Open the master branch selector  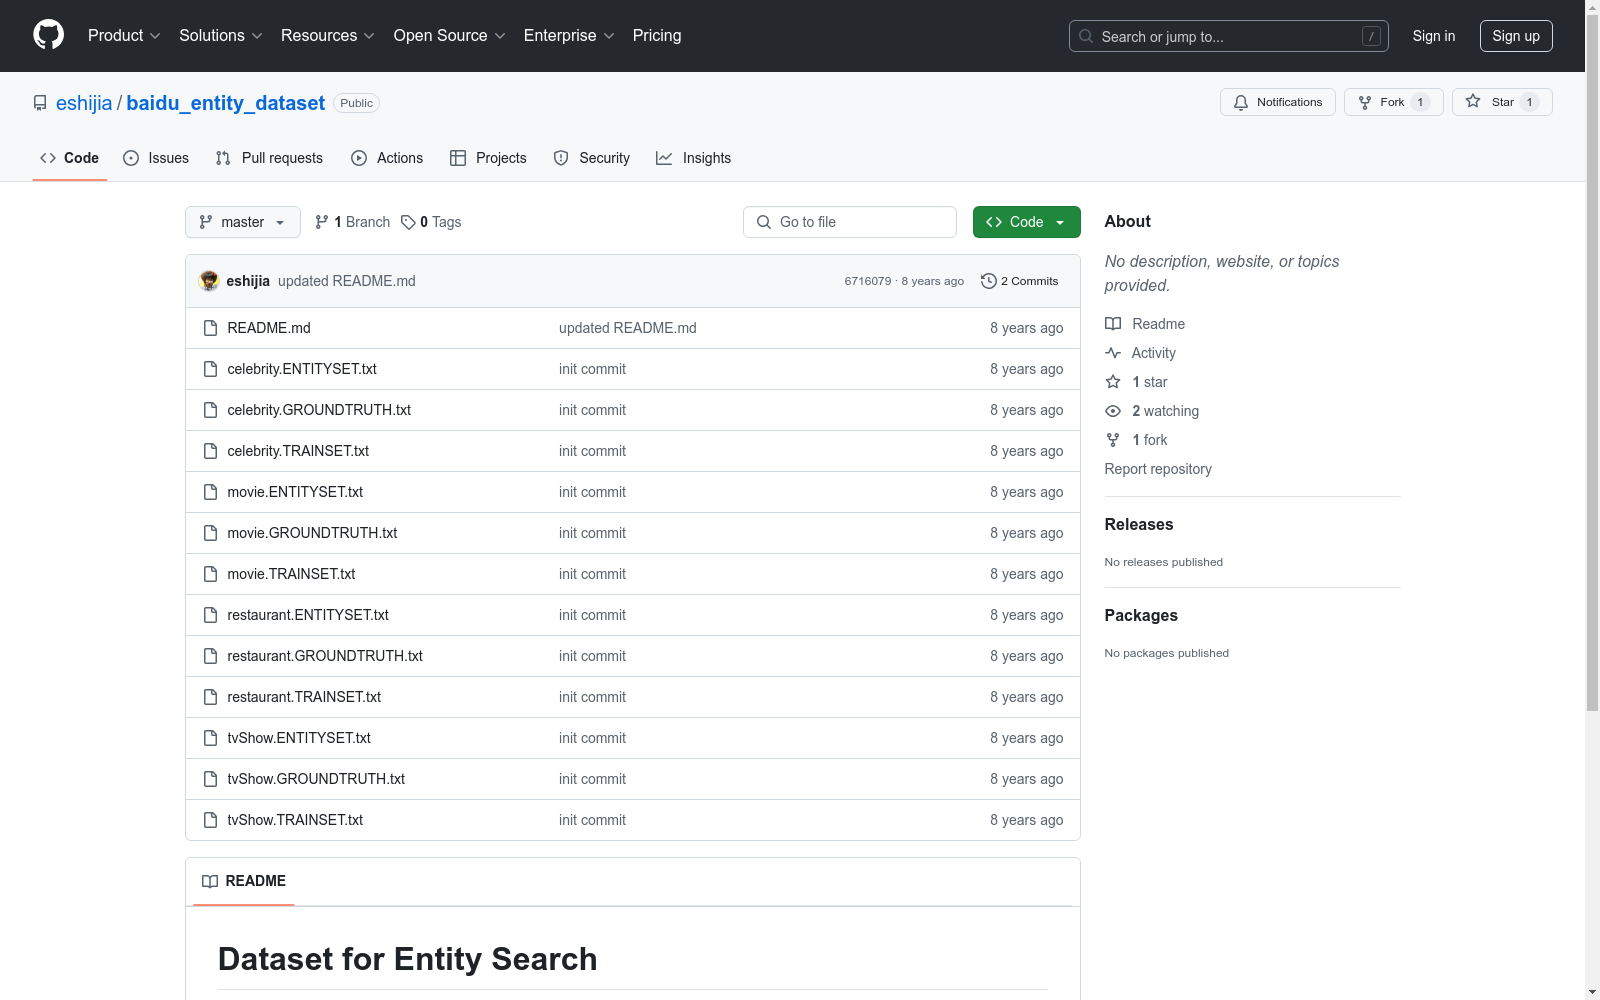point(243,222)
